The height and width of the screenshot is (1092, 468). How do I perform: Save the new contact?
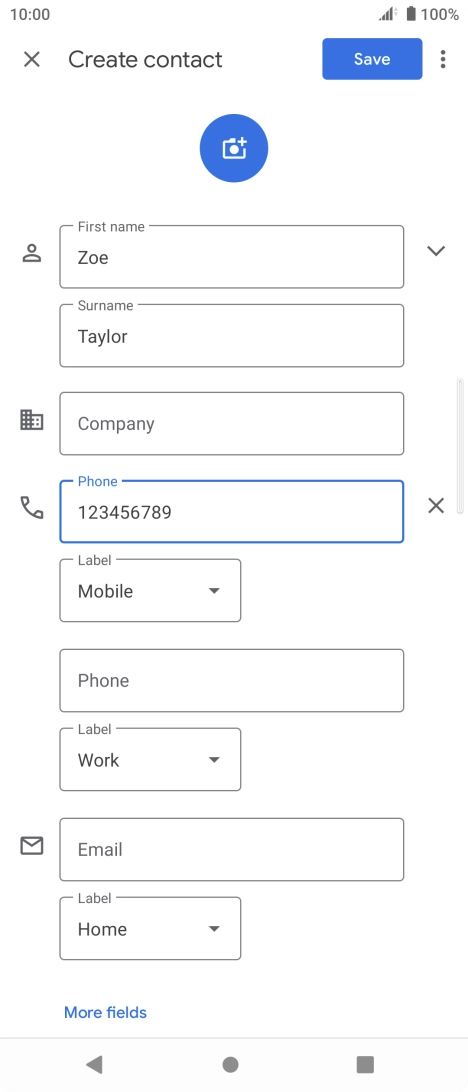(372, 59)
